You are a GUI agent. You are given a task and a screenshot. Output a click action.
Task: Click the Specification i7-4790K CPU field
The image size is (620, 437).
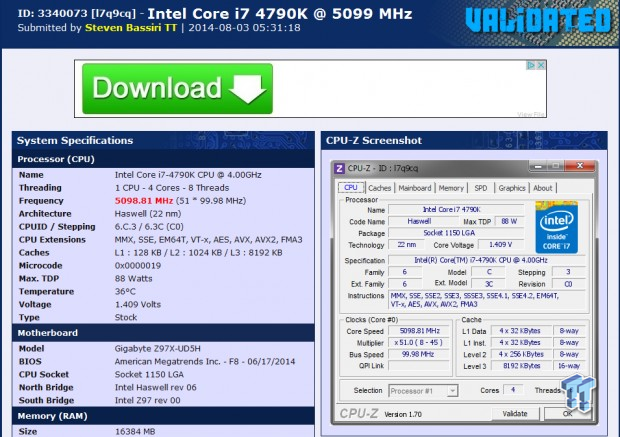point(487,260)
